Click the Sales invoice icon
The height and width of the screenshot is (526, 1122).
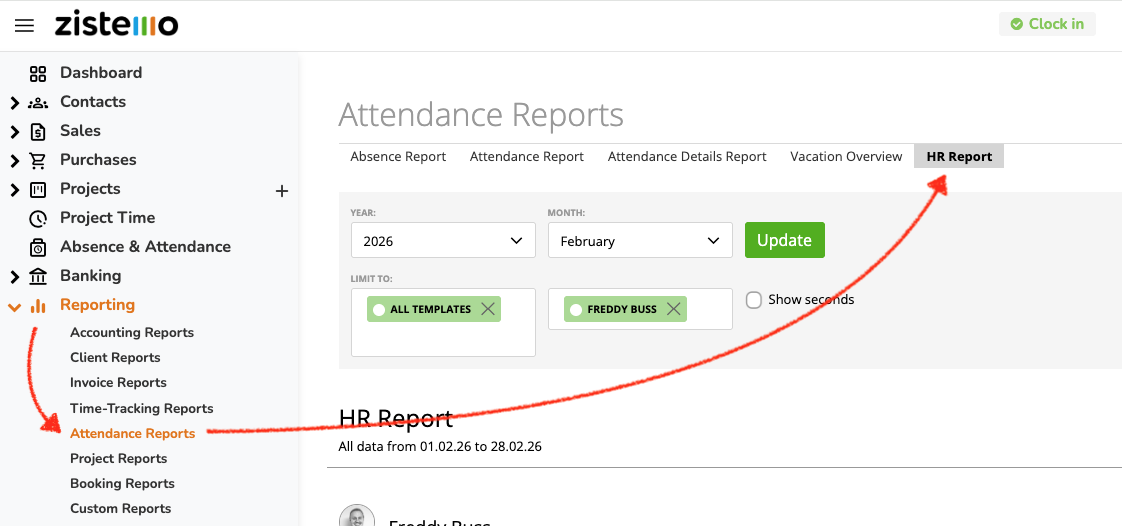click(x=38, y=131)
